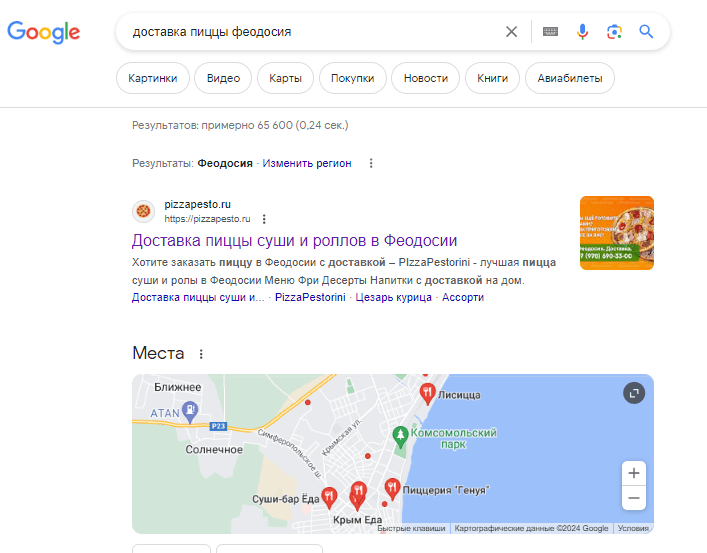Clear the search query with X icon
Screen dimensions: 707x553
[511, 32]
